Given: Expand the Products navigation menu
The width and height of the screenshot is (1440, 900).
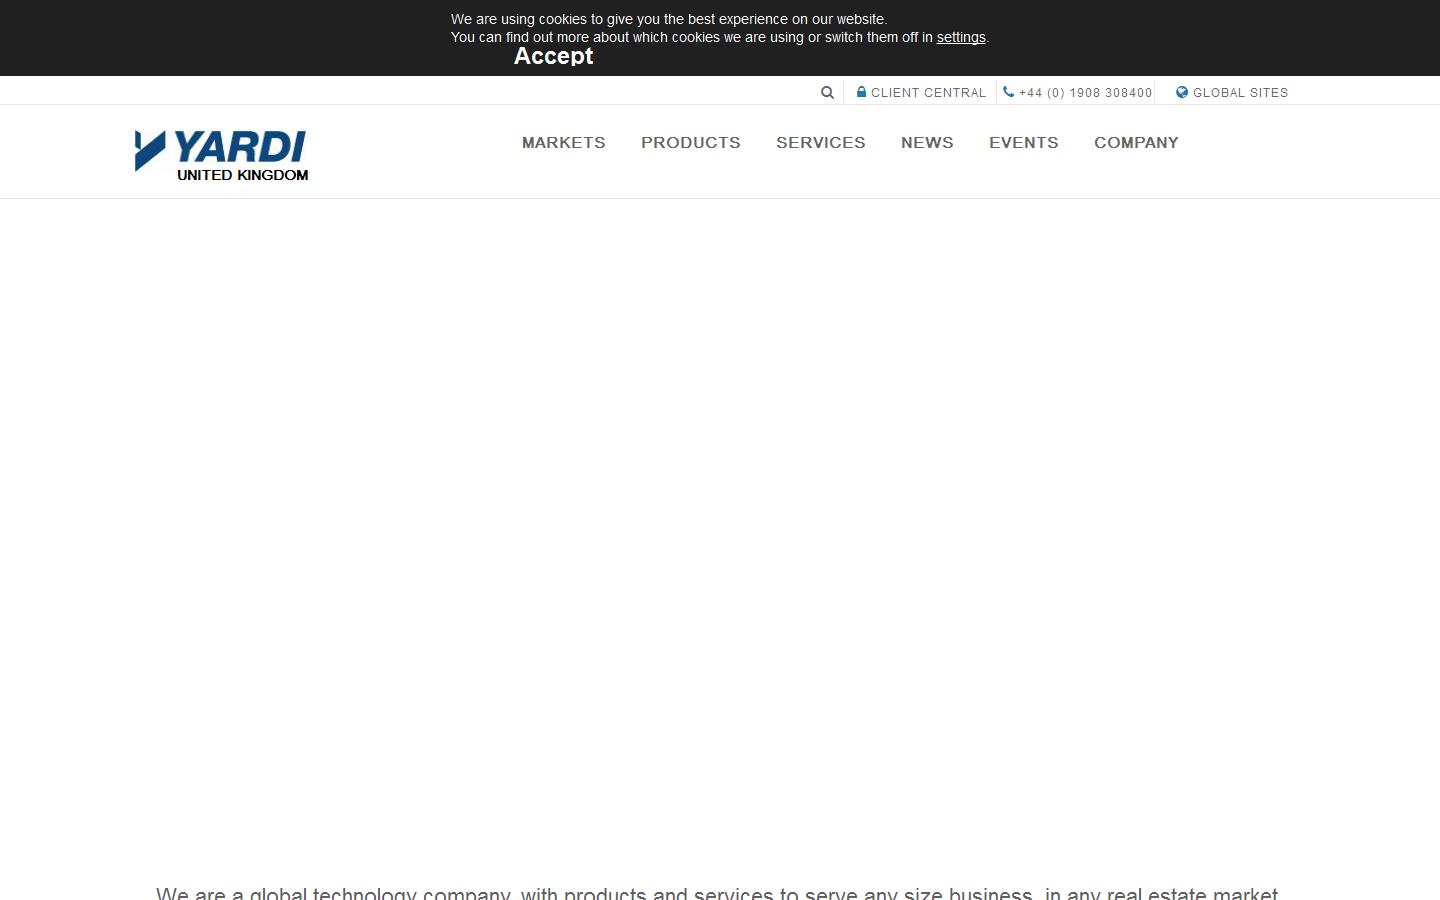Looking at the screenshot, I should pyautogui.click(x=690, y=143).
